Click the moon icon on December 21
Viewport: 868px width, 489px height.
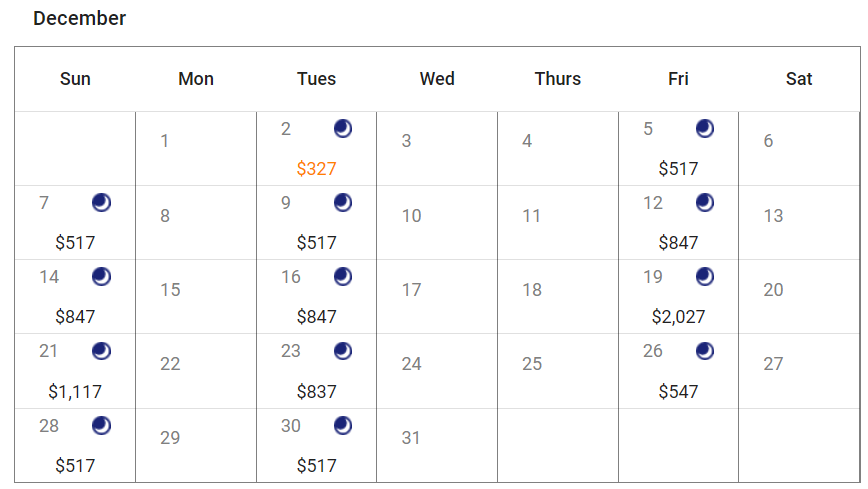tap(101, 351)
